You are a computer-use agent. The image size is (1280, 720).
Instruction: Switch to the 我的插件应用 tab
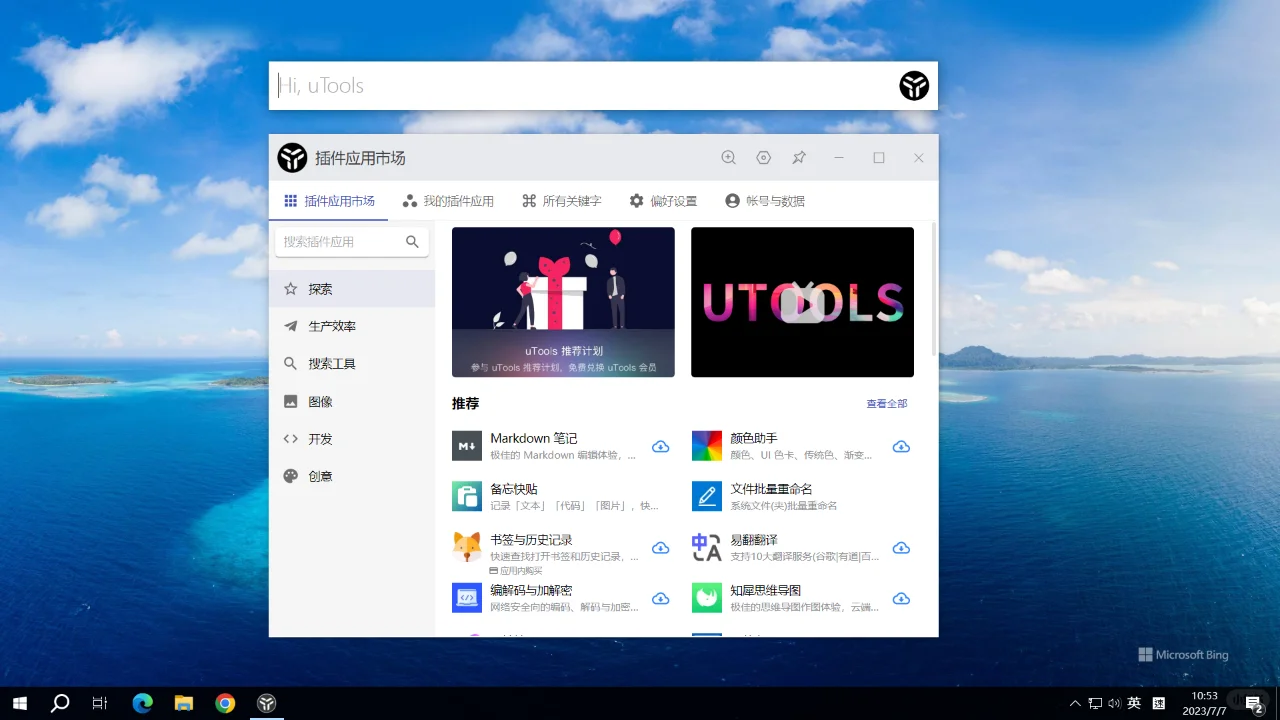pos(448,201)
